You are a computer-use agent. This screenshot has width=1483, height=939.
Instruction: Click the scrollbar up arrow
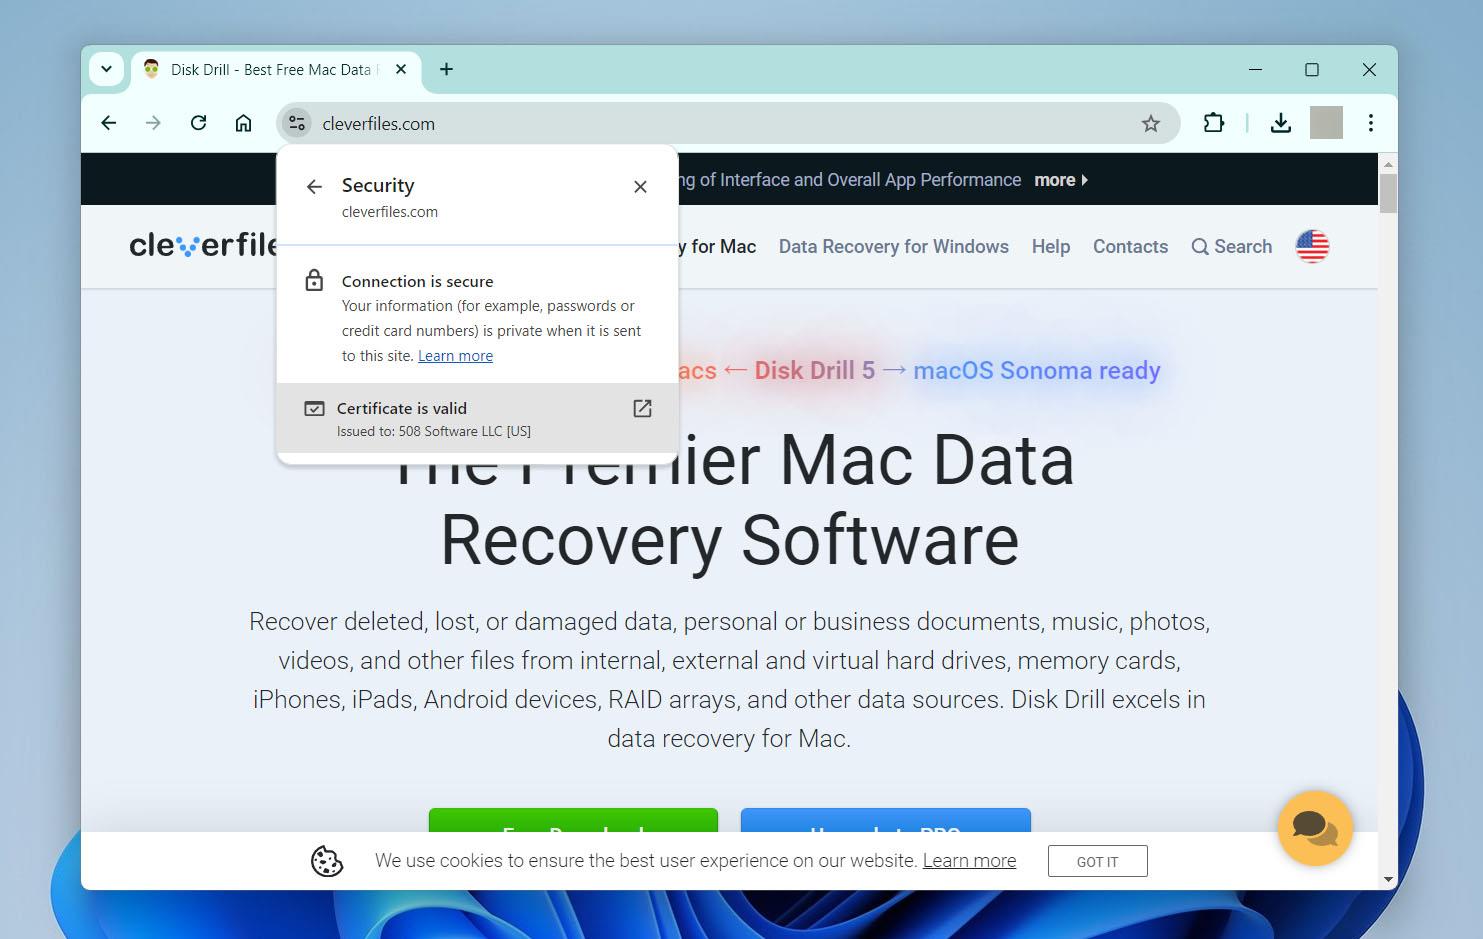tap(1388, 163)
